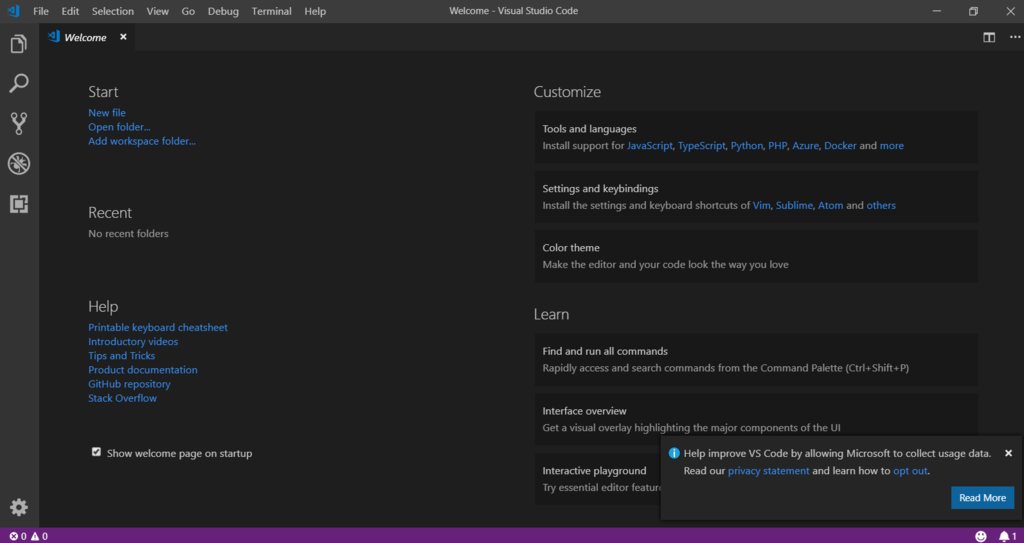
Task: Open the View menu
Action: [157, 11]
